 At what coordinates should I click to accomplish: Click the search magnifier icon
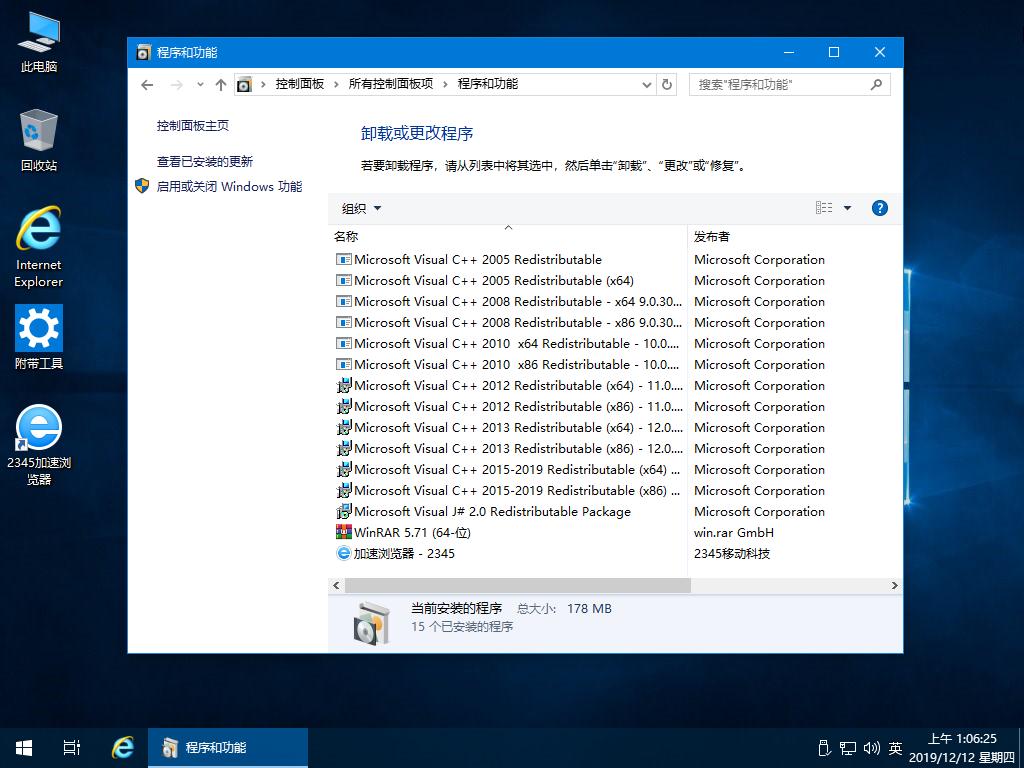(876, 84)
